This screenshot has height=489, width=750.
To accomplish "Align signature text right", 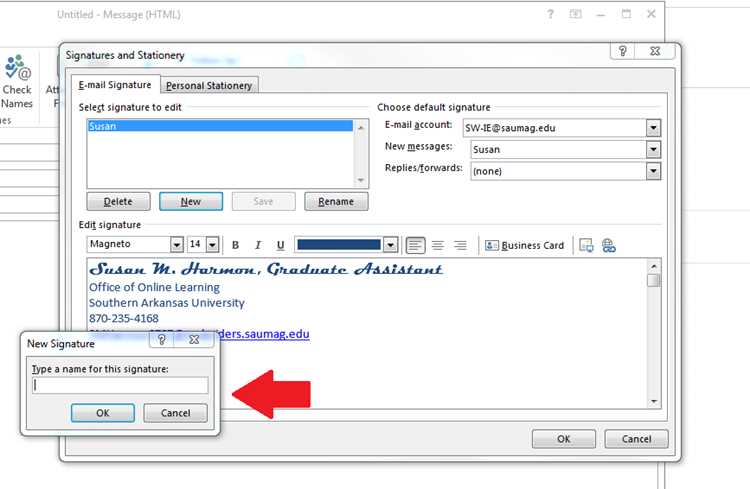I will point(460,245).
